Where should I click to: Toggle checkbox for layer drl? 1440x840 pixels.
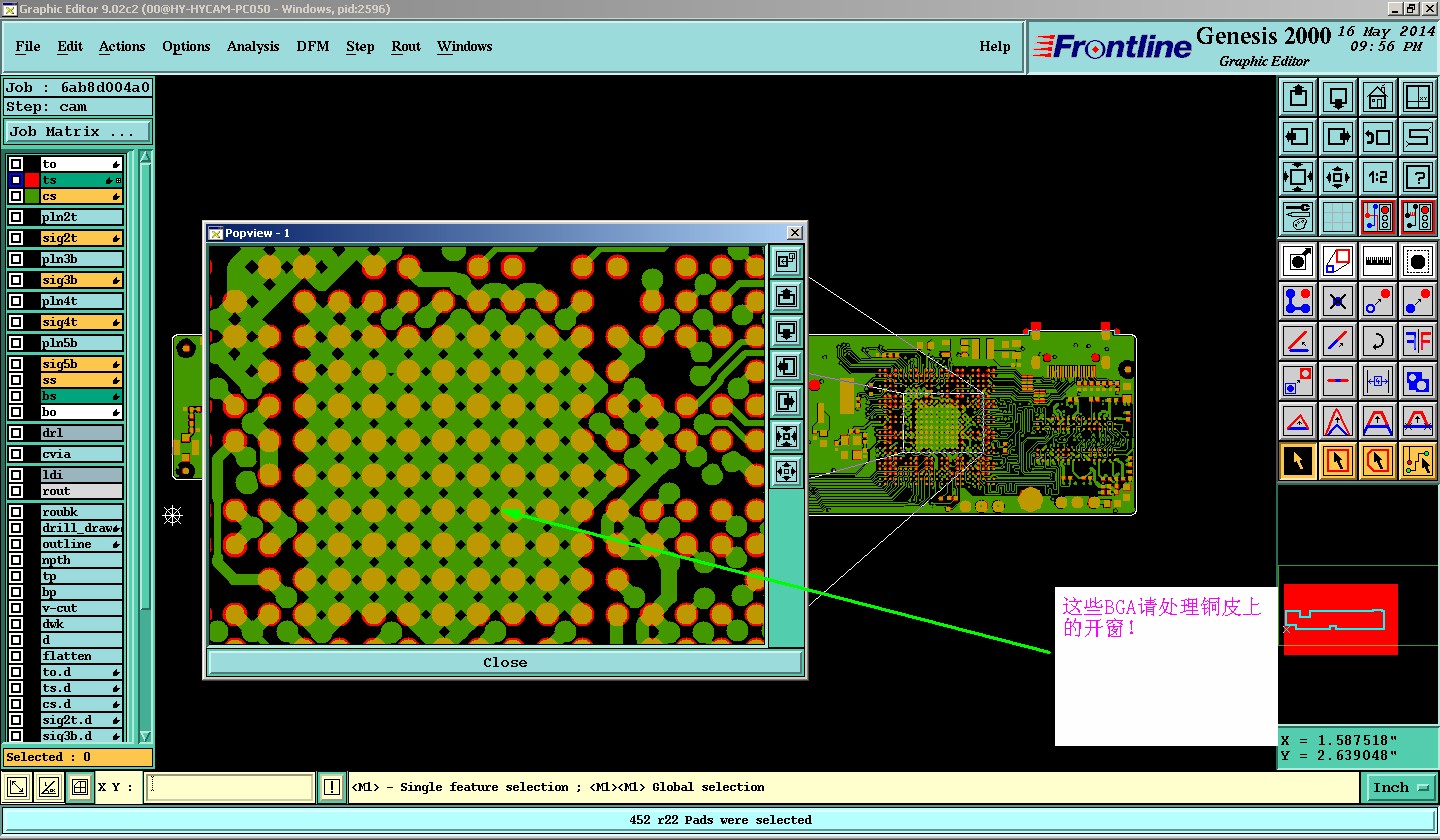[x=16, y=433]
